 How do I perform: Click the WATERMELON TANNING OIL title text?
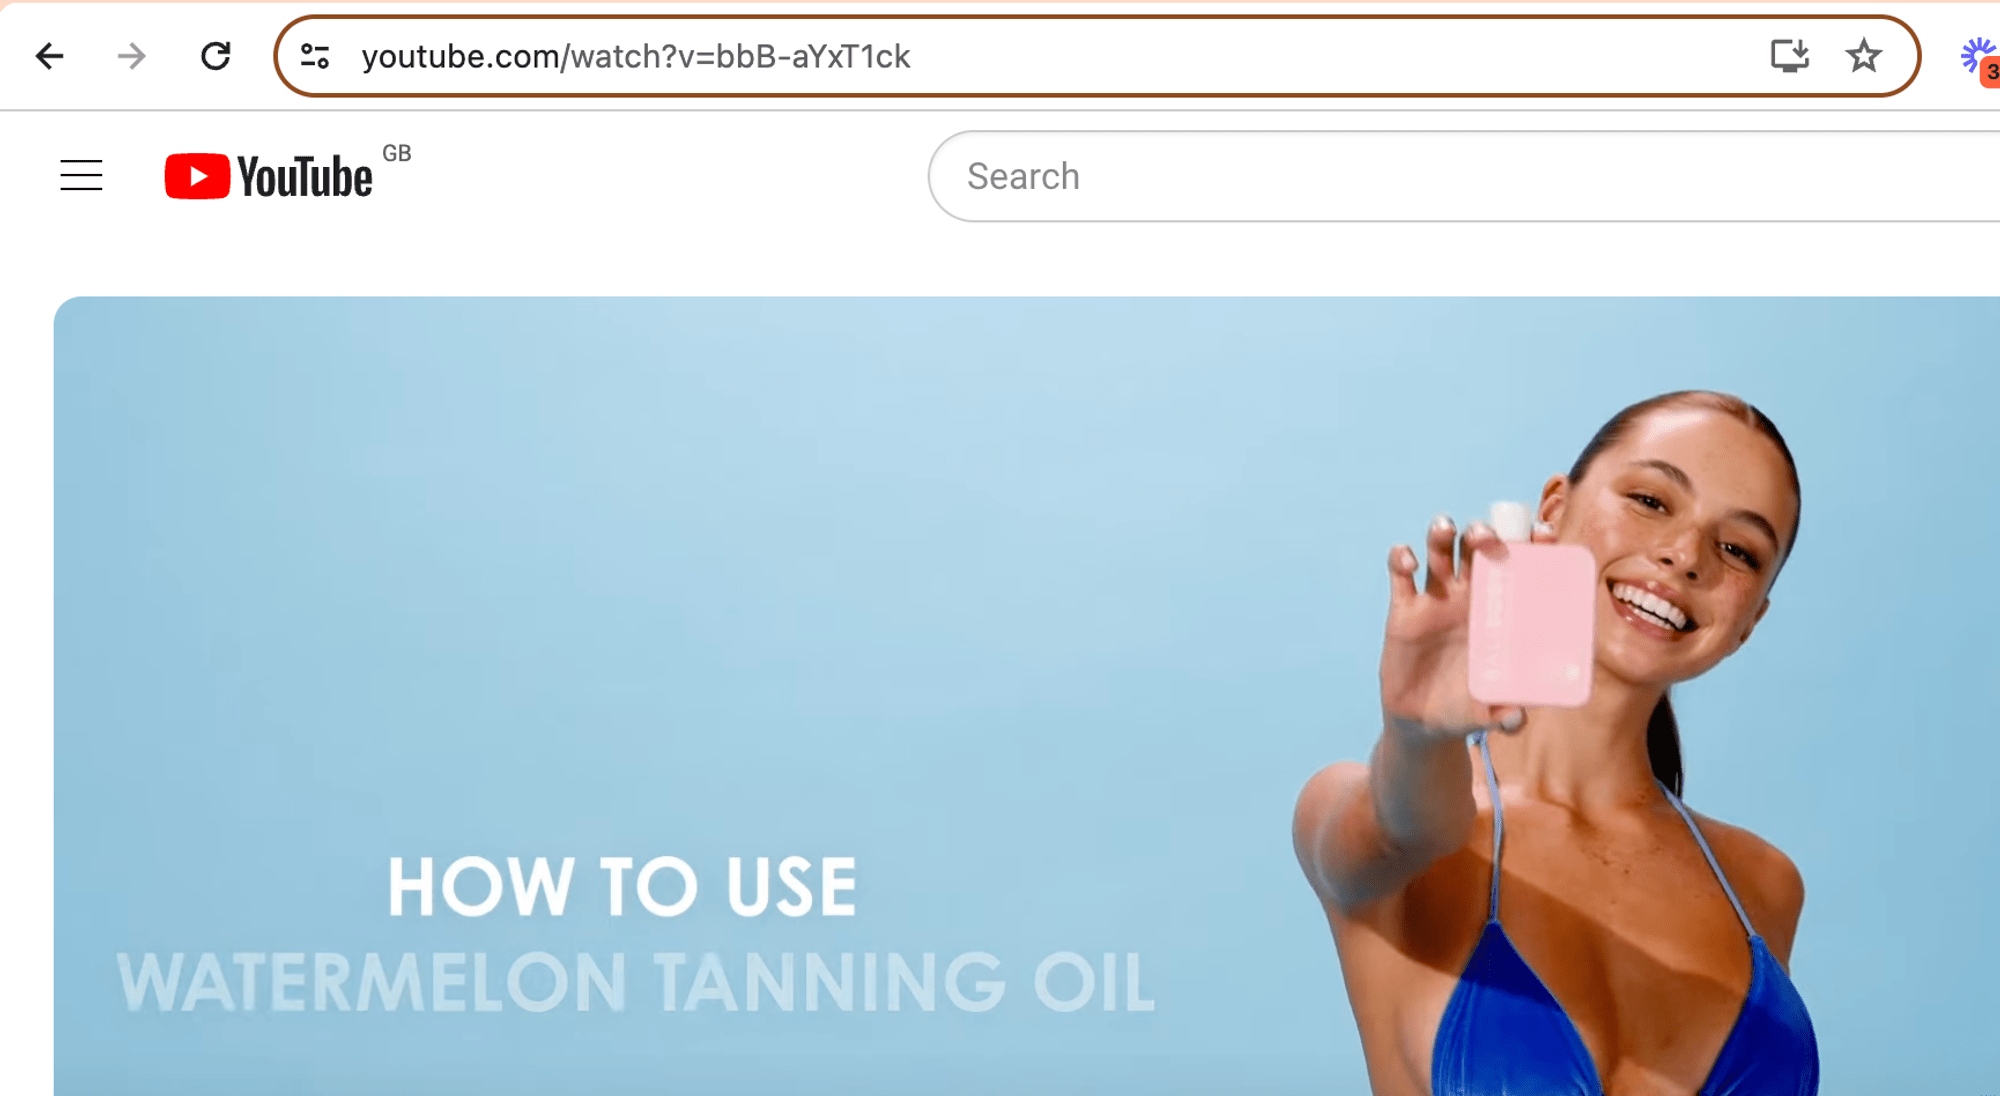636,982
